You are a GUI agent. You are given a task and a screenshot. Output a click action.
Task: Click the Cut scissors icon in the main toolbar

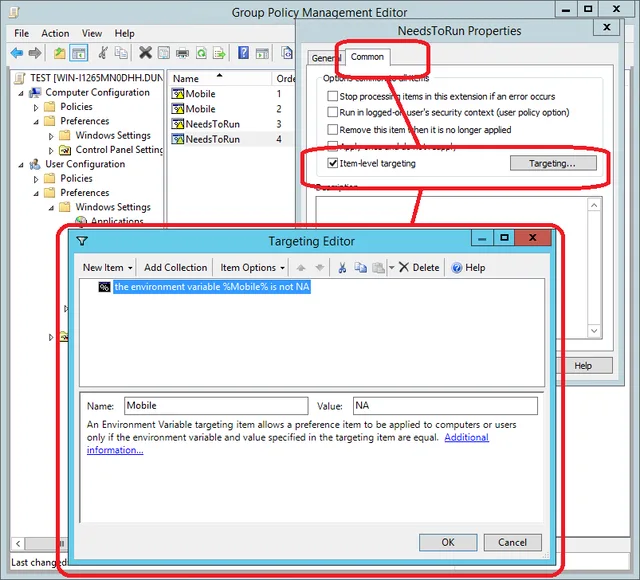point(103,53)
